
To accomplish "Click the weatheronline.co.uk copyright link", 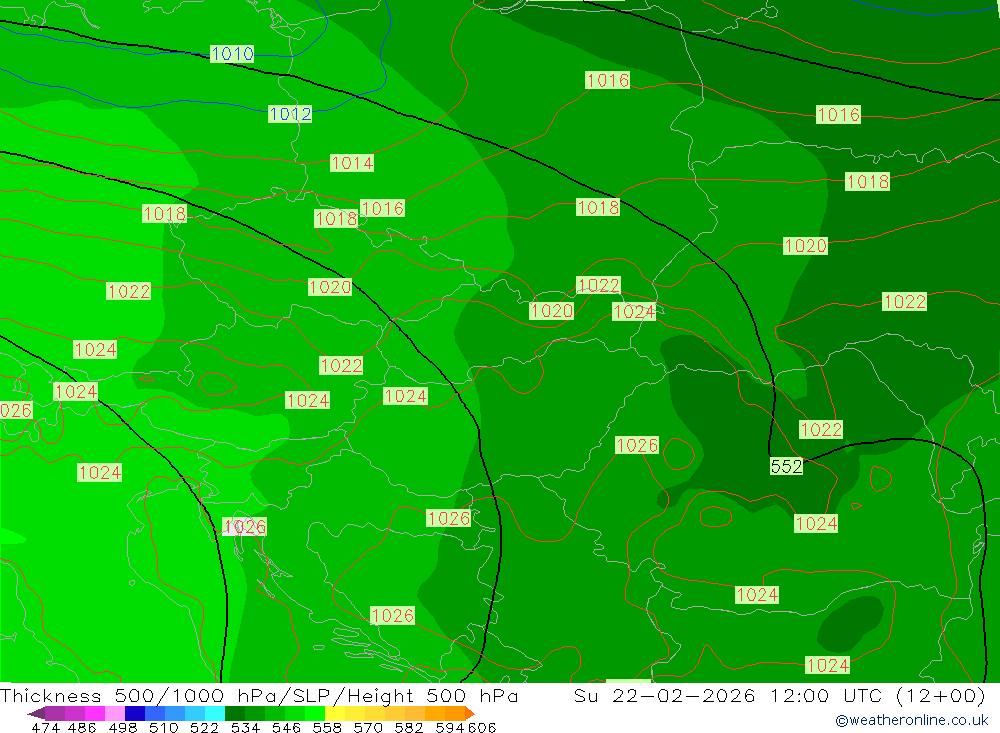I will pos(912,720).
